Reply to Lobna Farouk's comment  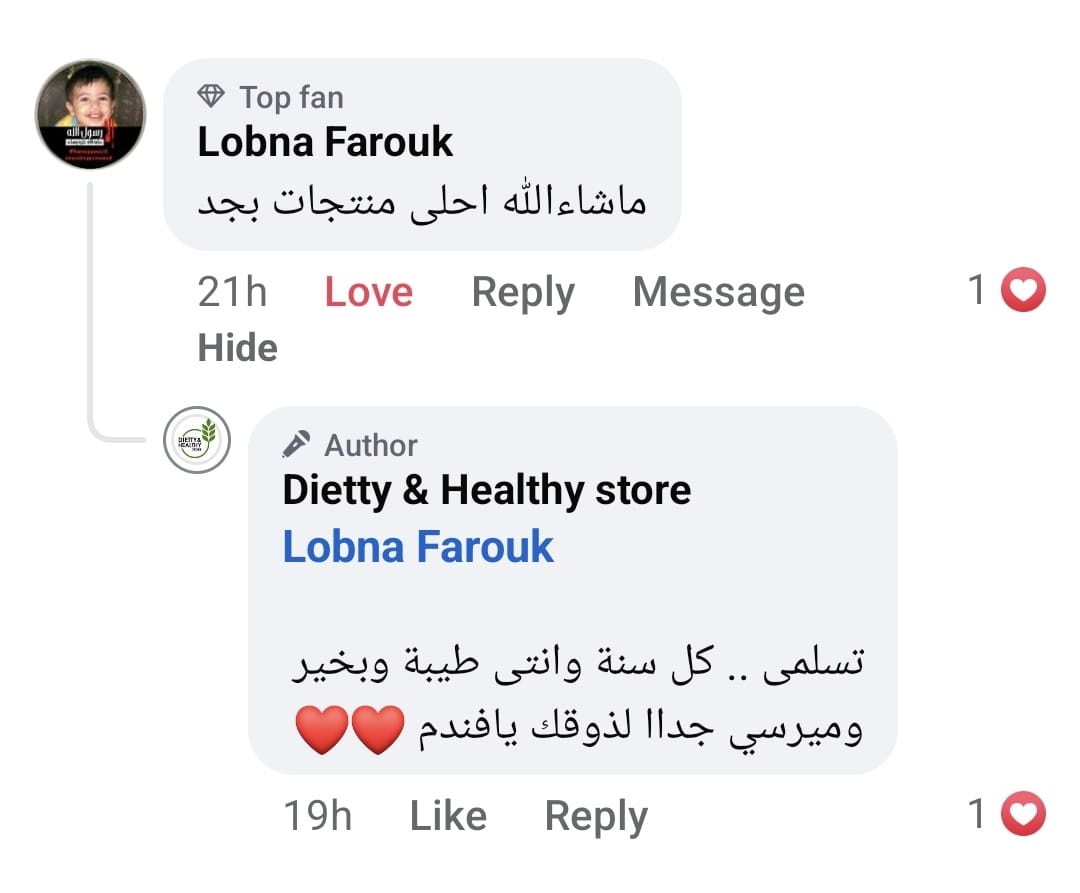pos(523,292)
